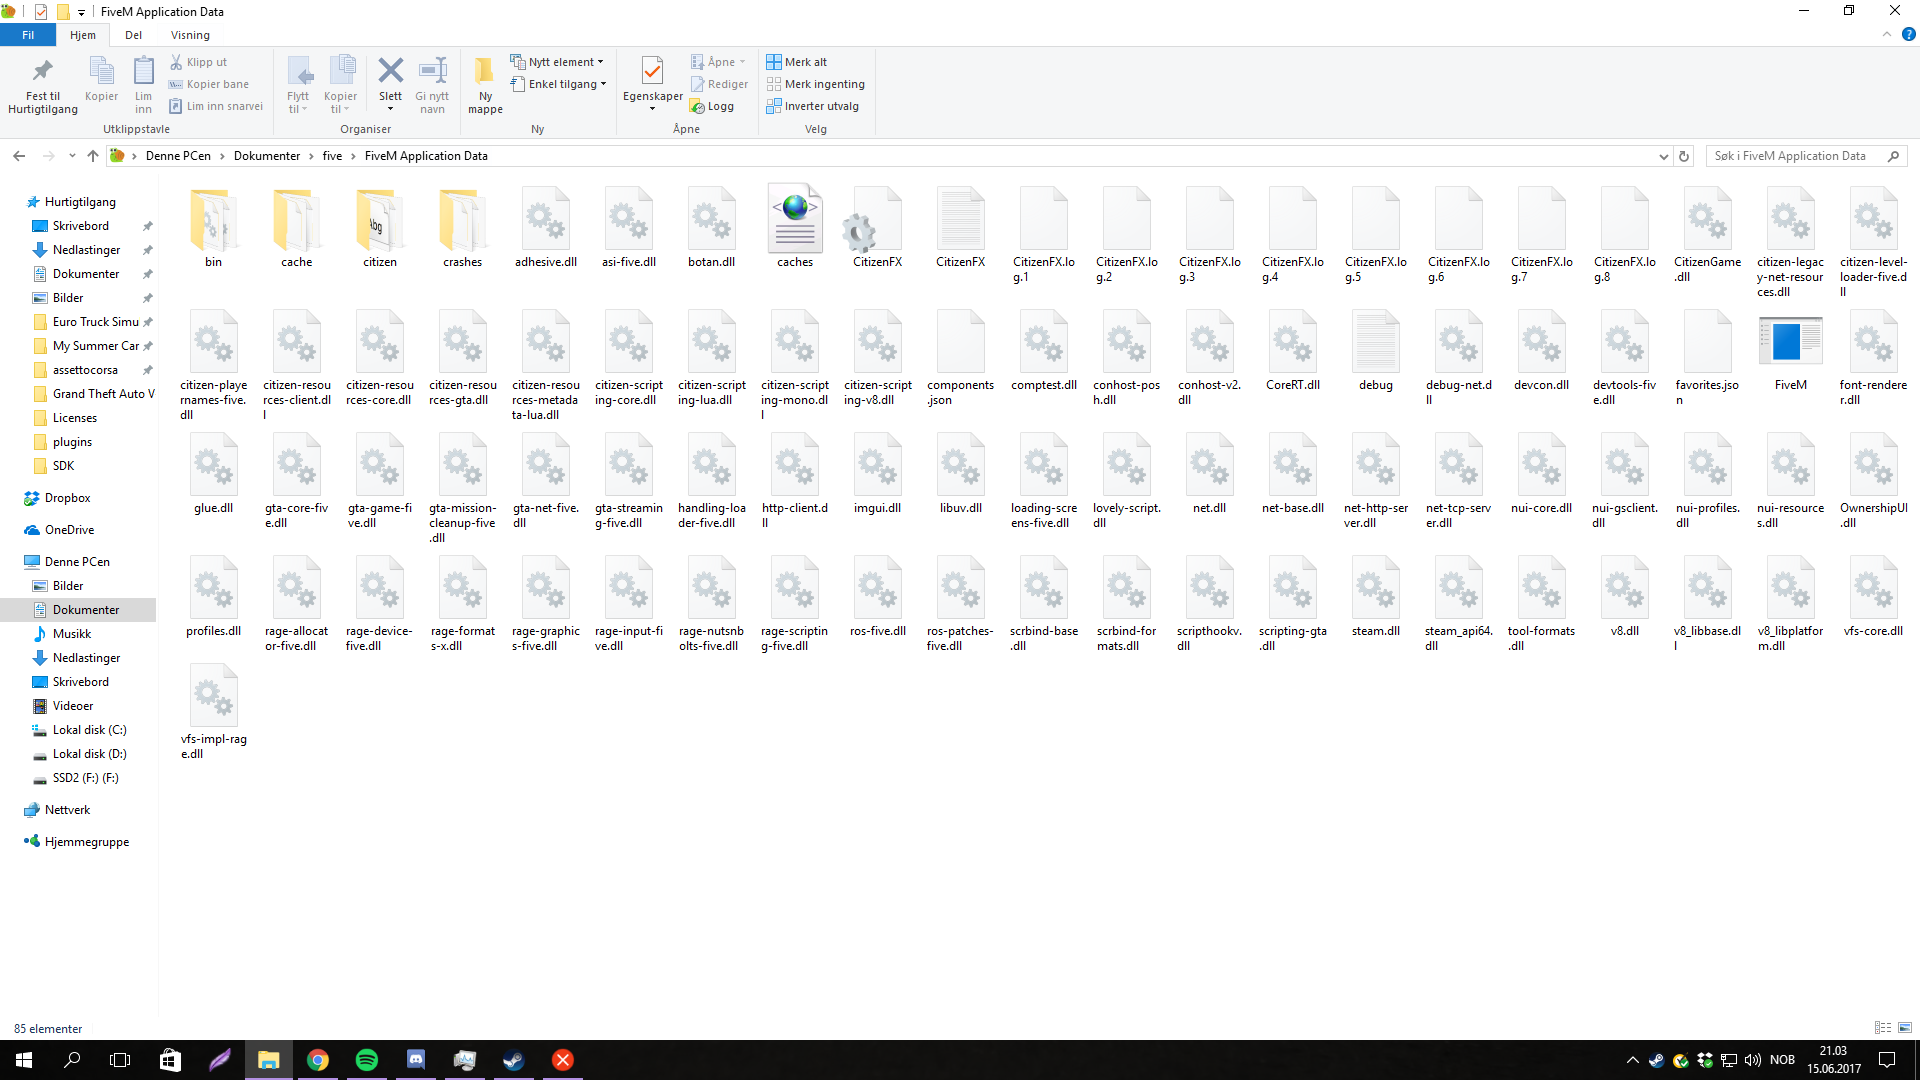Refresh the folder view
This screenshot has width=1920, height=1080.
[x=1684, y=156]
